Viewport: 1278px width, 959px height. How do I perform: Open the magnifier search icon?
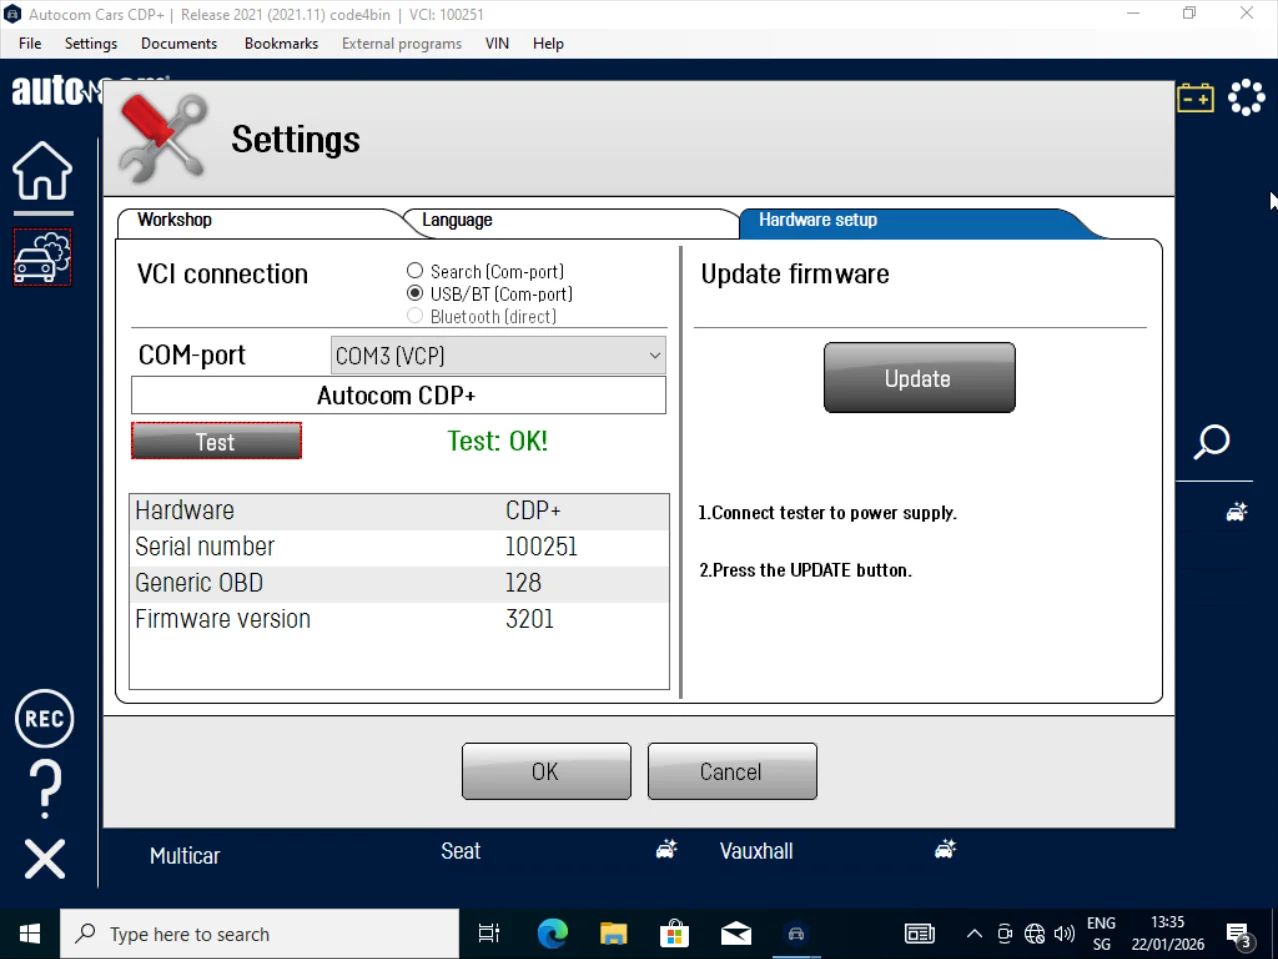[x=1211, y=441]
